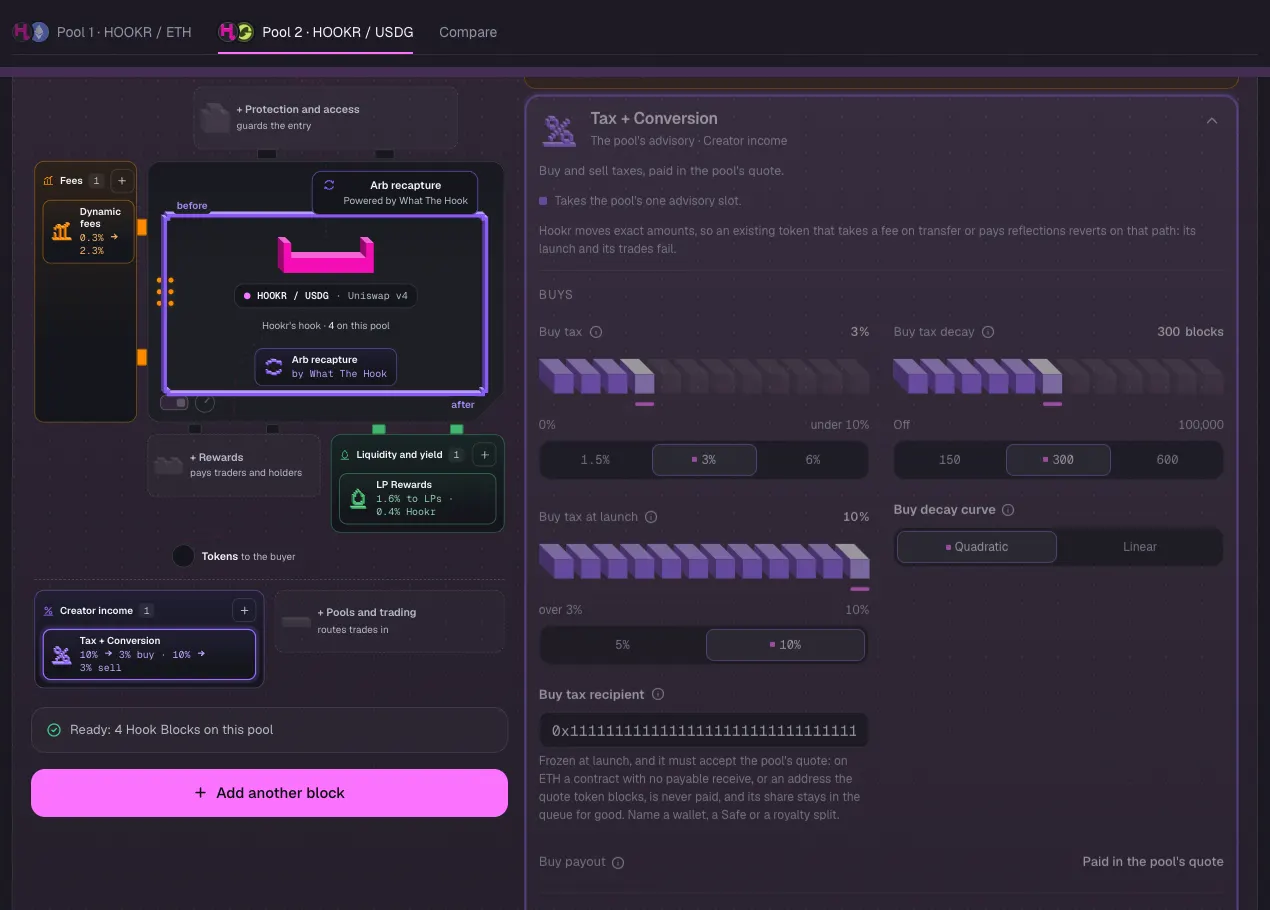This screenshot has height=910, width=1270.
Task: Select the 150 blocks decay preset
Action: tap(950, 460)
